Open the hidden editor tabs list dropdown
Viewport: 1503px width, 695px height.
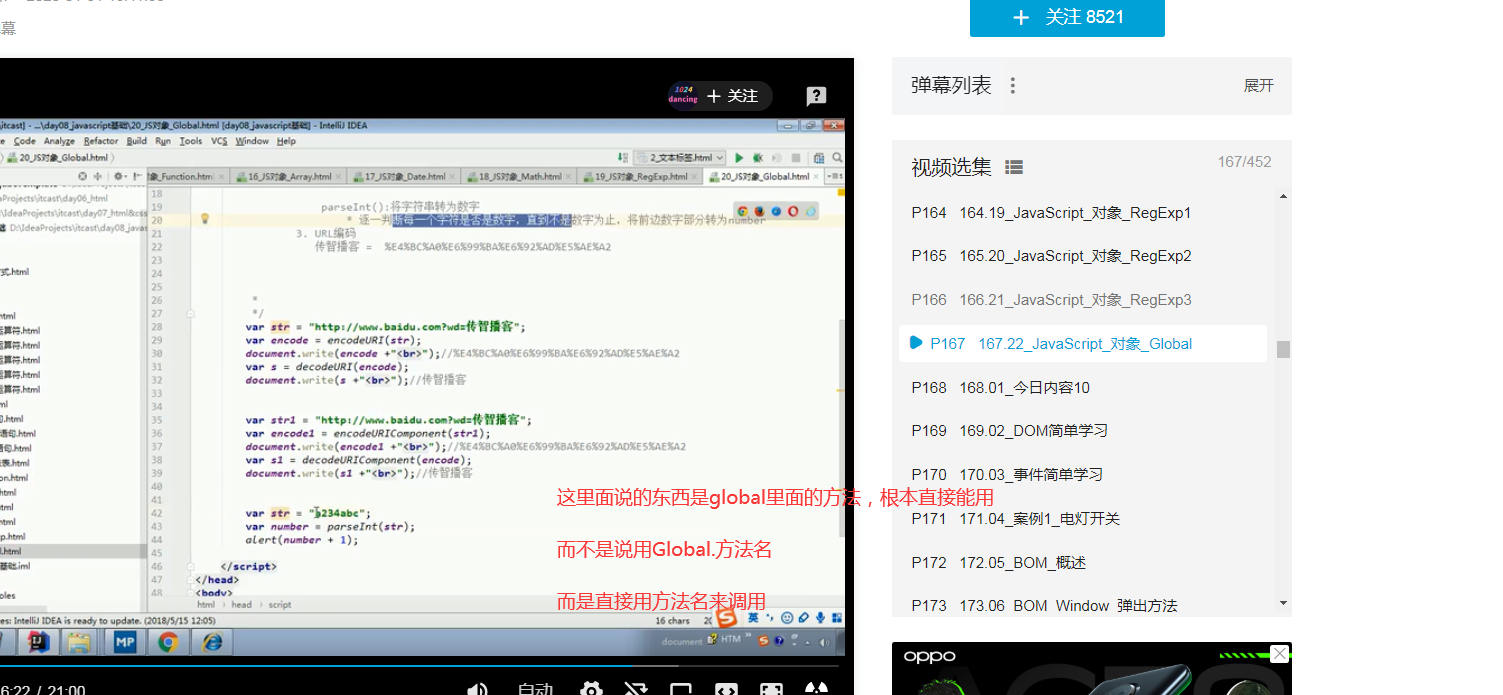(835, 176)
